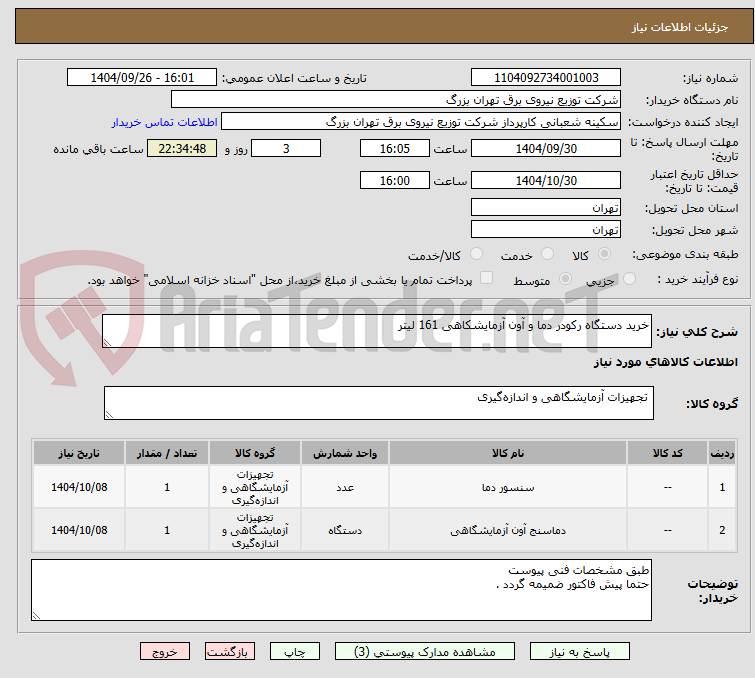Click the چاپ print button

click(x=295, y=652)
